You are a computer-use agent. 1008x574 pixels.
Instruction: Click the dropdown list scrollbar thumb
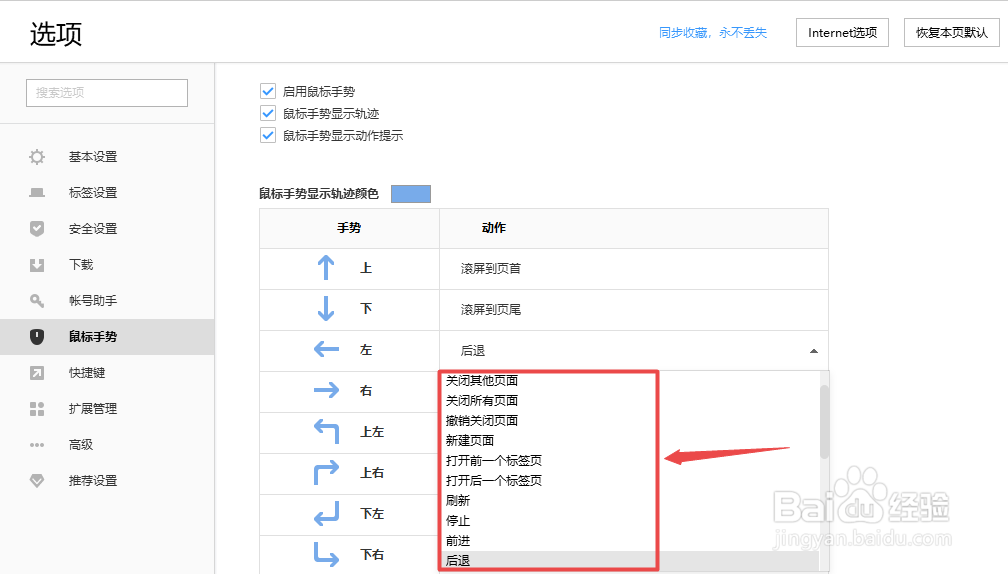click(824, 422)
